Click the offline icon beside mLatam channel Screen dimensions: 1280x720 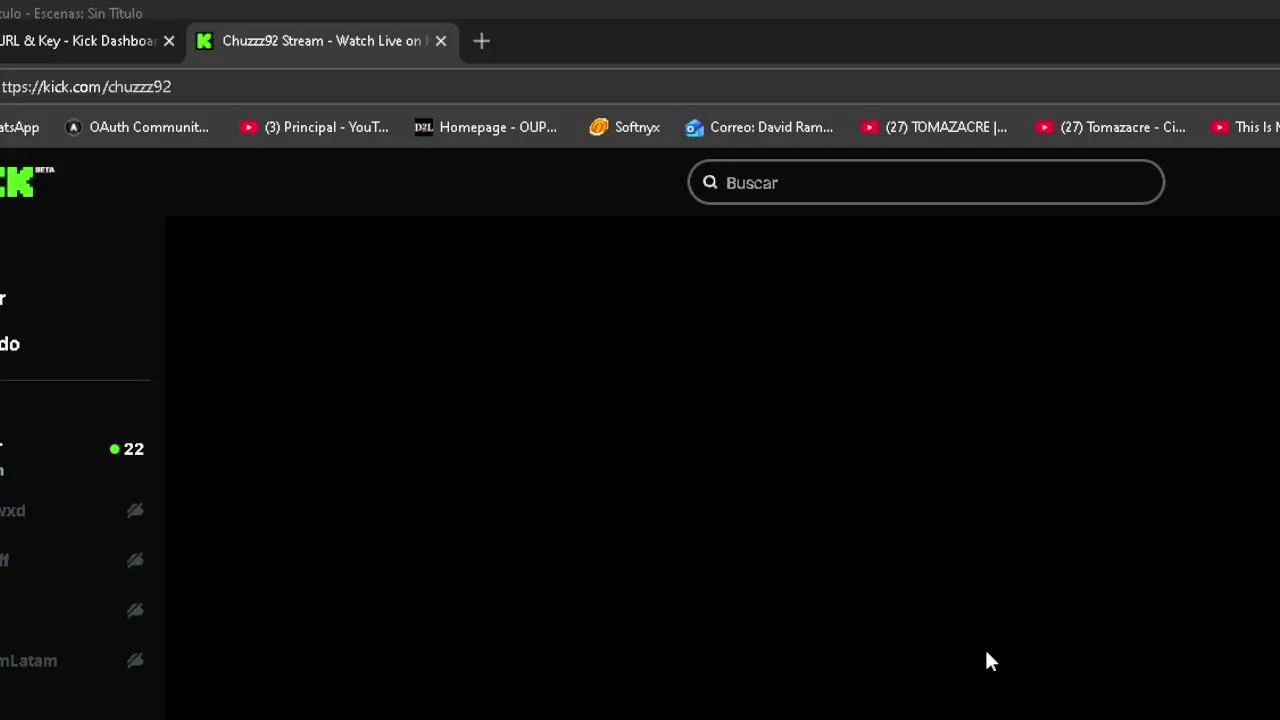point(135,661)
